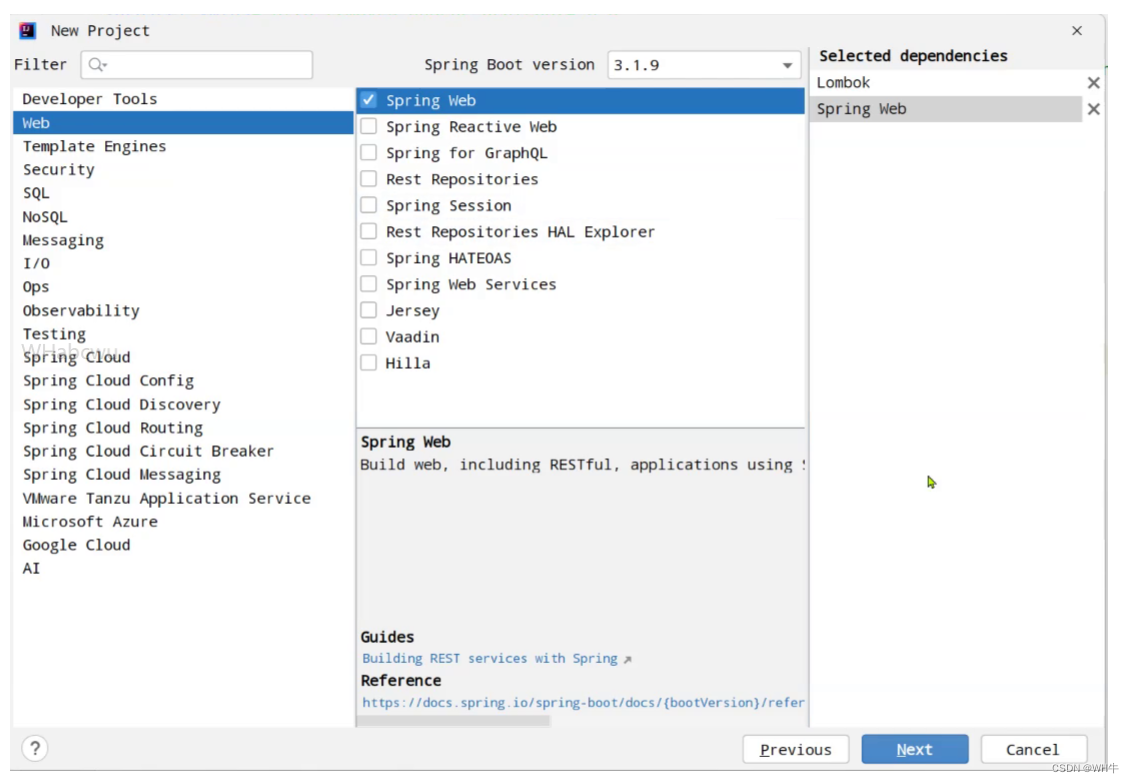The image size is (1134, 783).
Task: Focus the Filter search input field
Action: (197, 65)
